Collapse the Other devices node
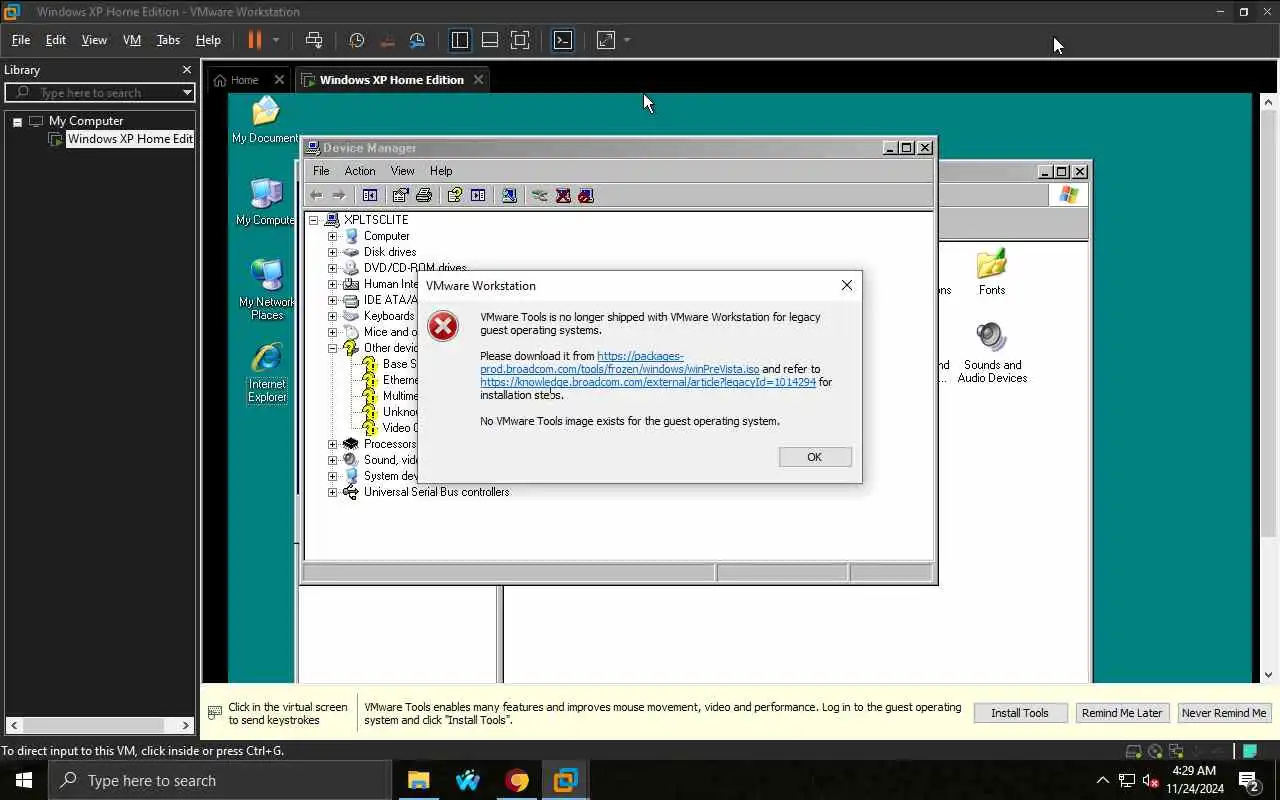 pos(333,348)
